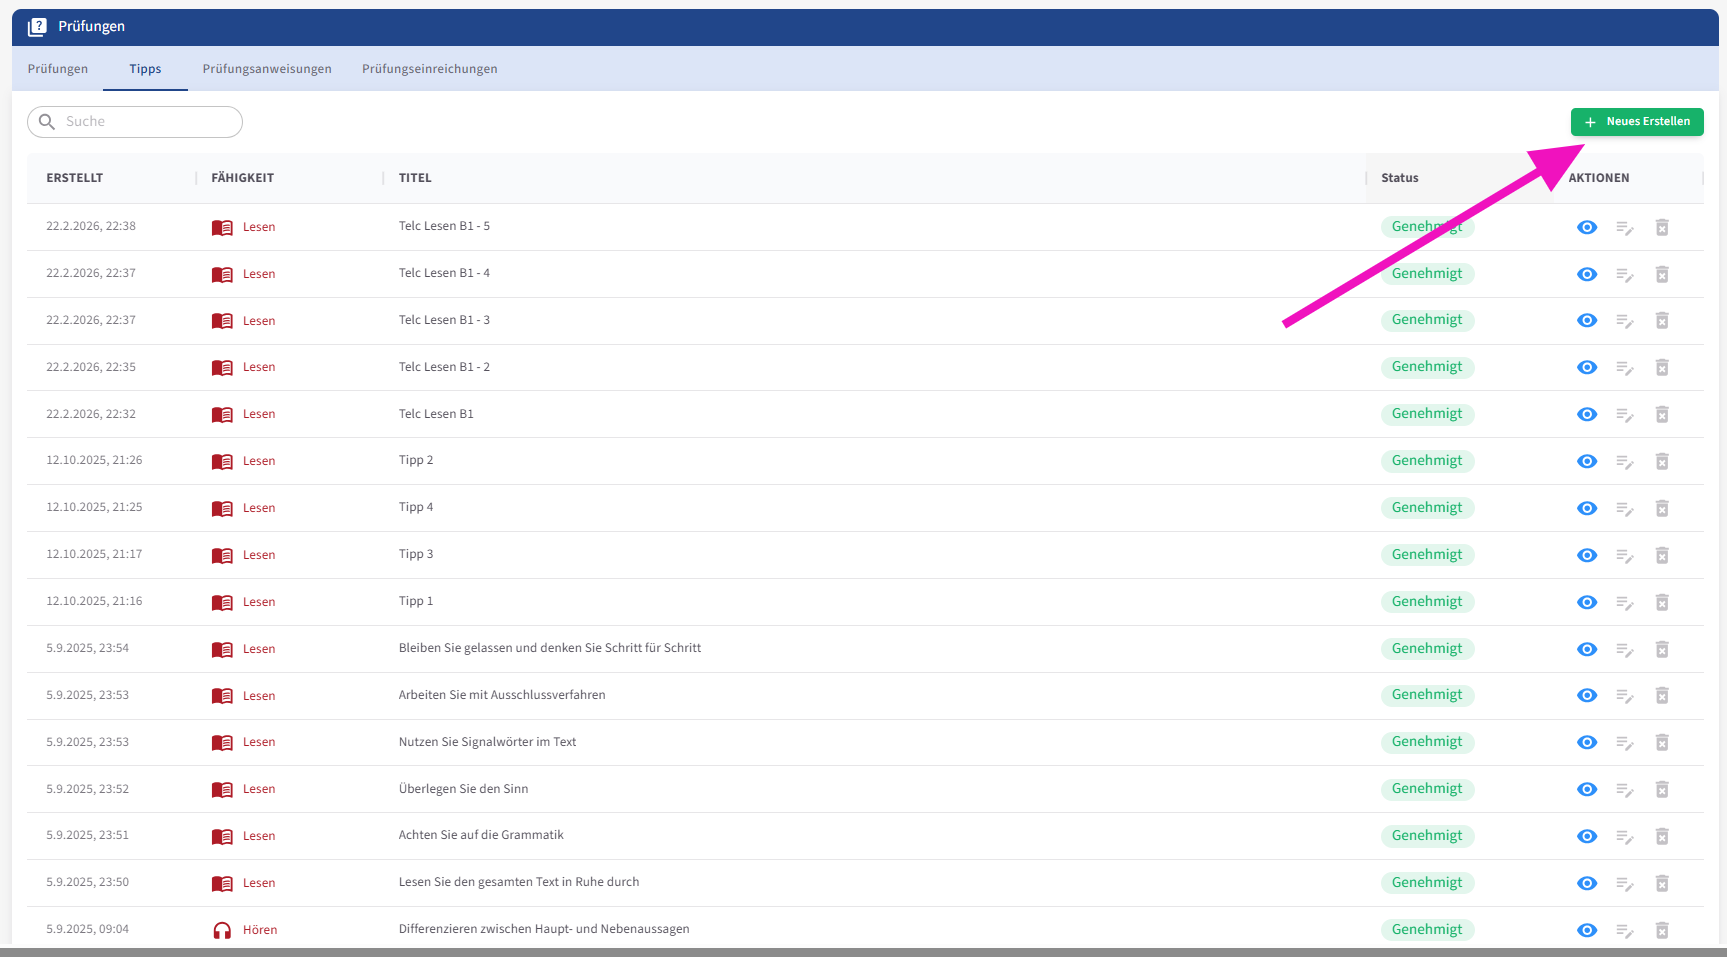Switch to the Prüfungsanweisungen tab
The height and width of the screenshot is (957, 1727).
(x=267, y=69)
